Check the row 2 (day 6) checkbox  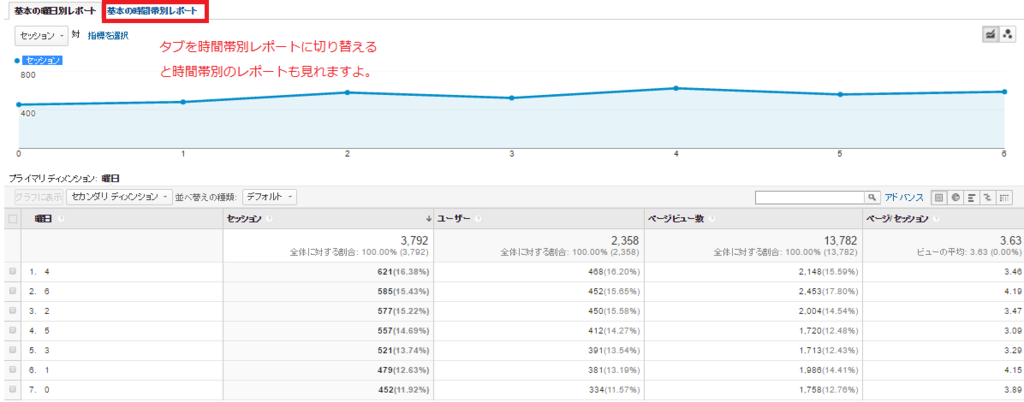point(12,290)
